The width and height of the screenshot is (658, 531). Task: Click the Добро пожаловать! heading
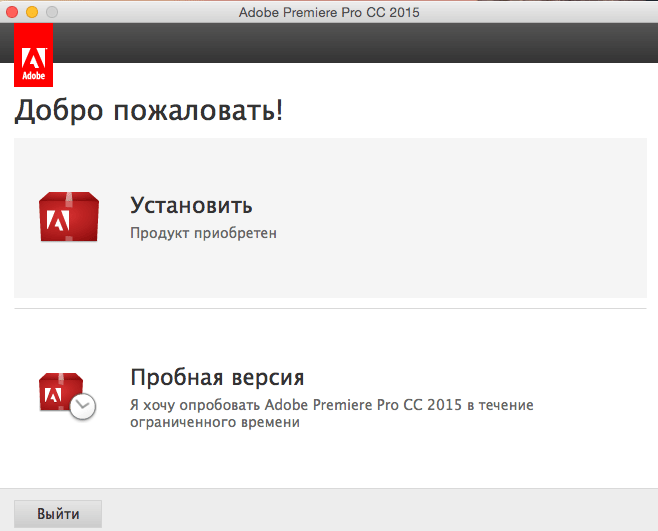point(148,111)
